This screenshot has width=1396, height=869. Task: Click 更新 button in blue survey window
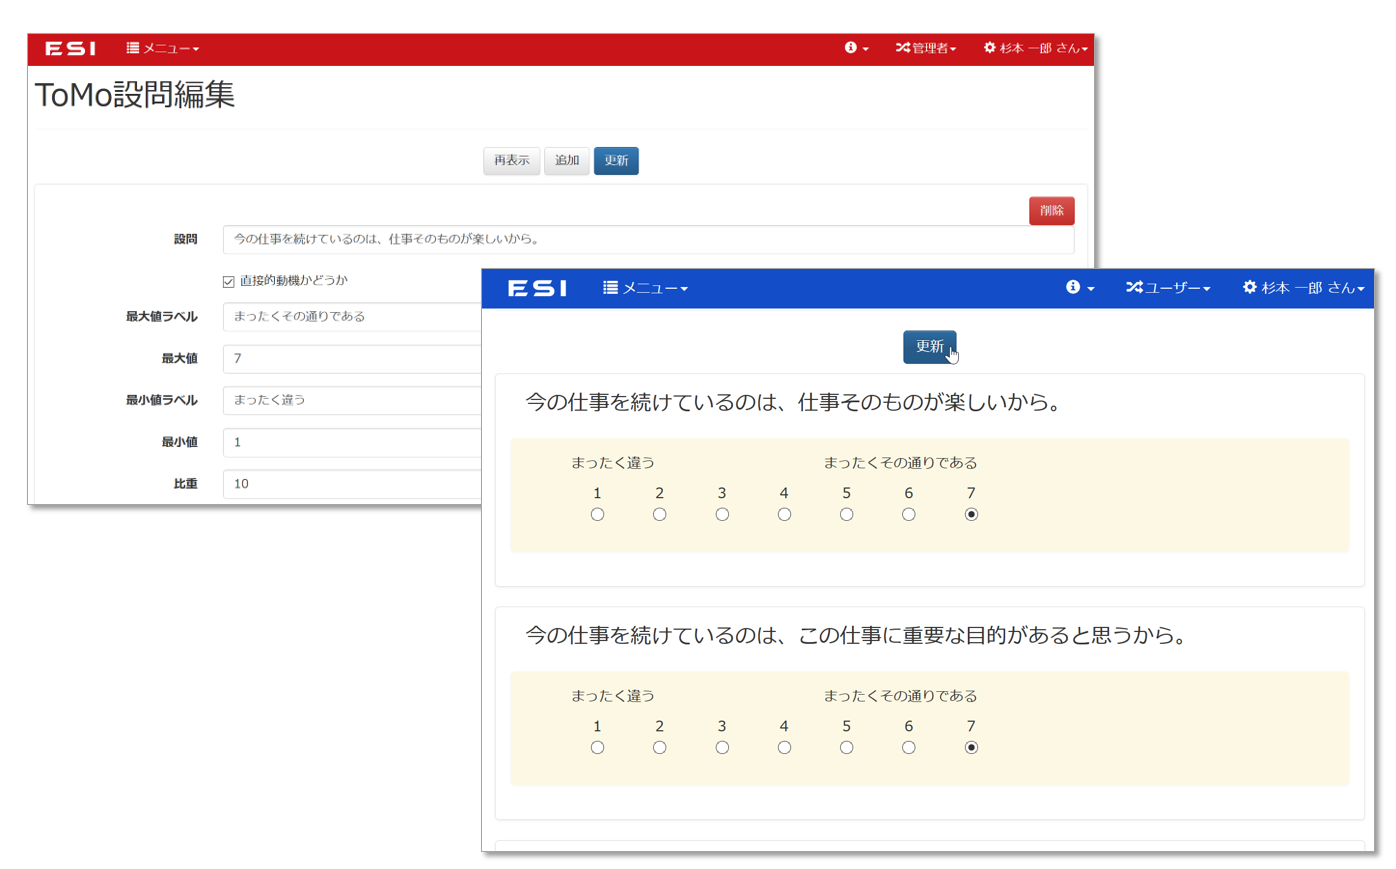click(929, 347)
